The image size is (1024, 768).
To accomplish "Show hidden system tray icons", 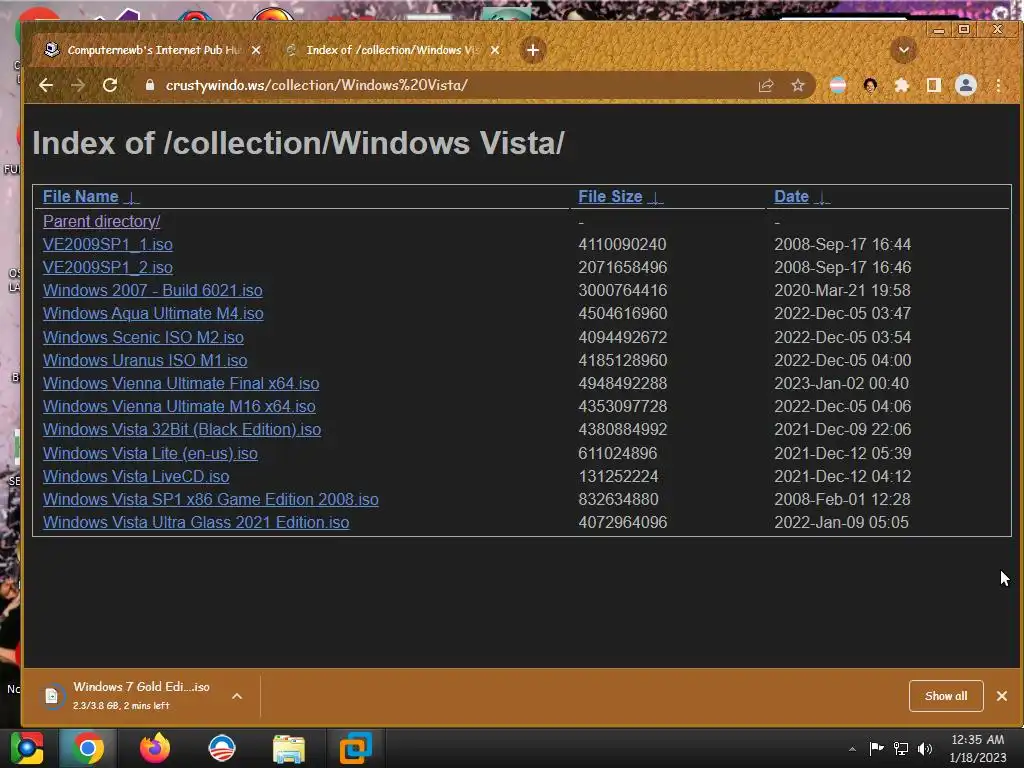I will pyautogui.click(x=852, y=749).
